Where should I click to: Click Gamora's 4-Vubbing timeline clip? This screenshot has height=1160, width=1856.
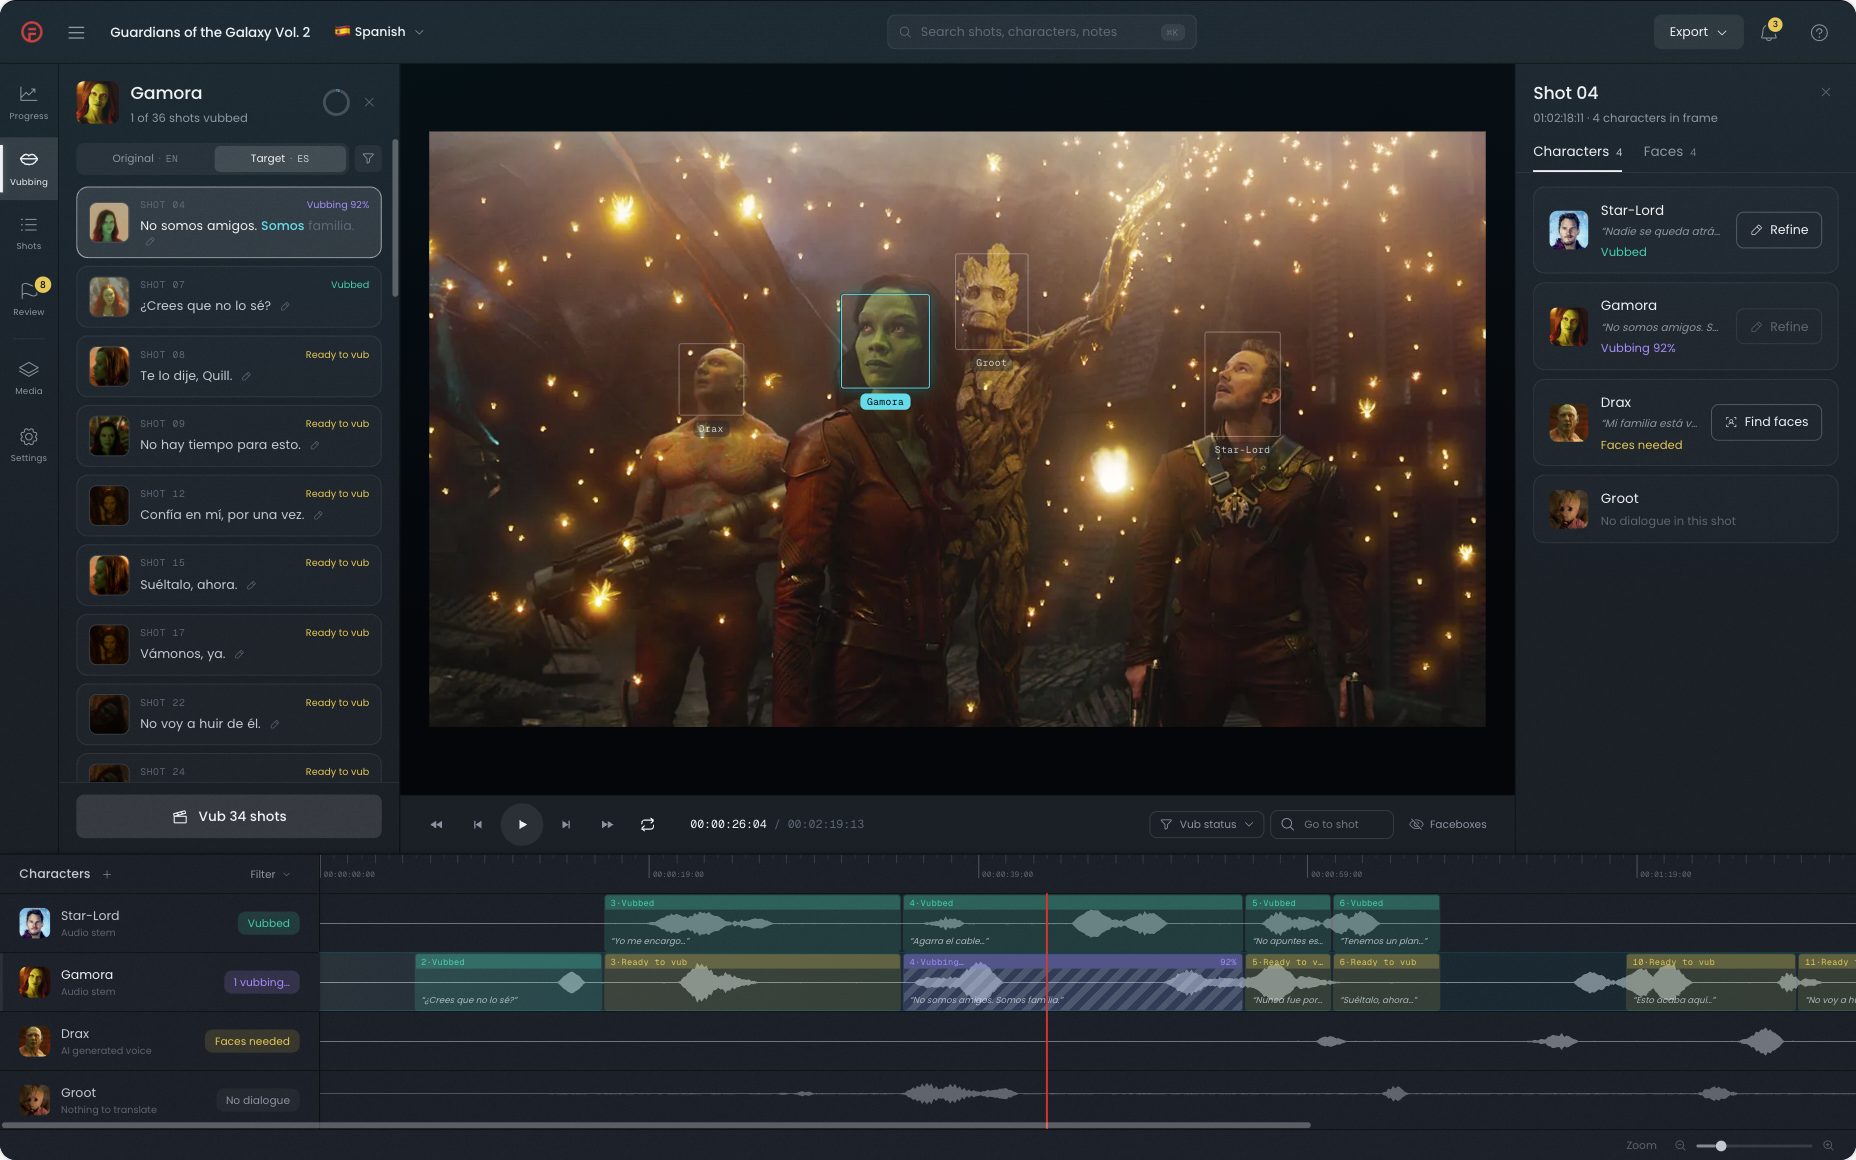point(1073,982)
